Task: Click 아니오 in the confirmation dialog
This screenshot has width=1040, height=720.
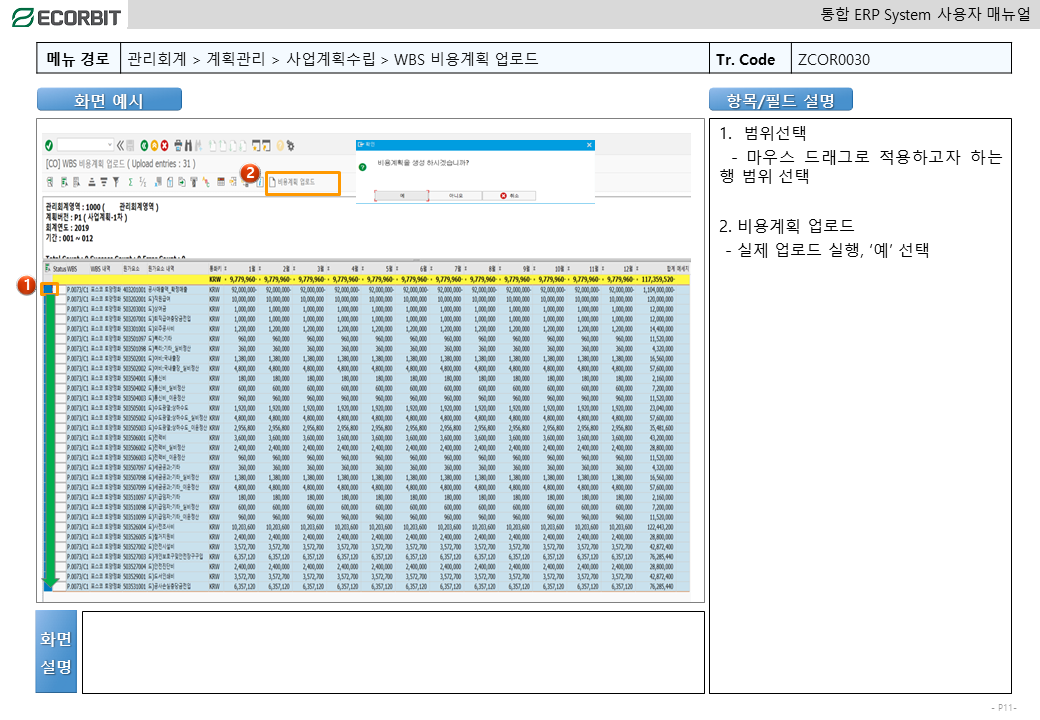Action: point(456,196)
